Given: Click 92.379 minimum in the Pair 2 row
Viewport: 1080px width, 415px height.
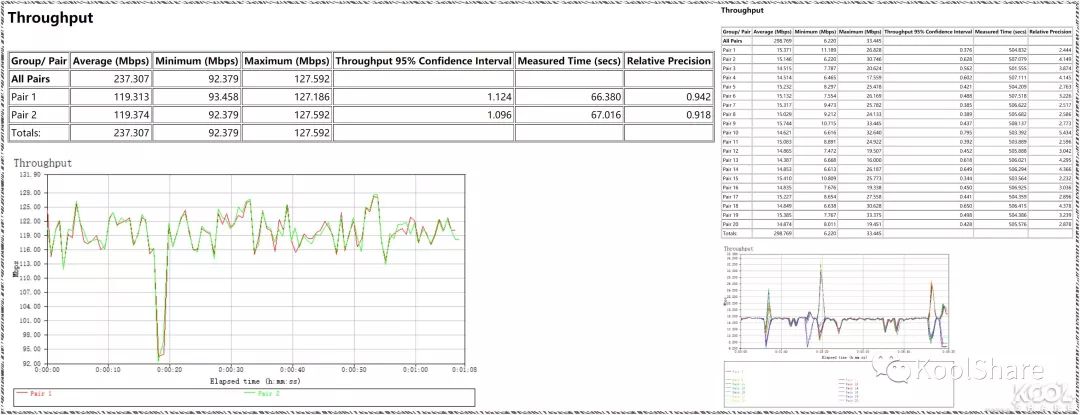Looking at the screenshot, I should (x=222, y=115).
